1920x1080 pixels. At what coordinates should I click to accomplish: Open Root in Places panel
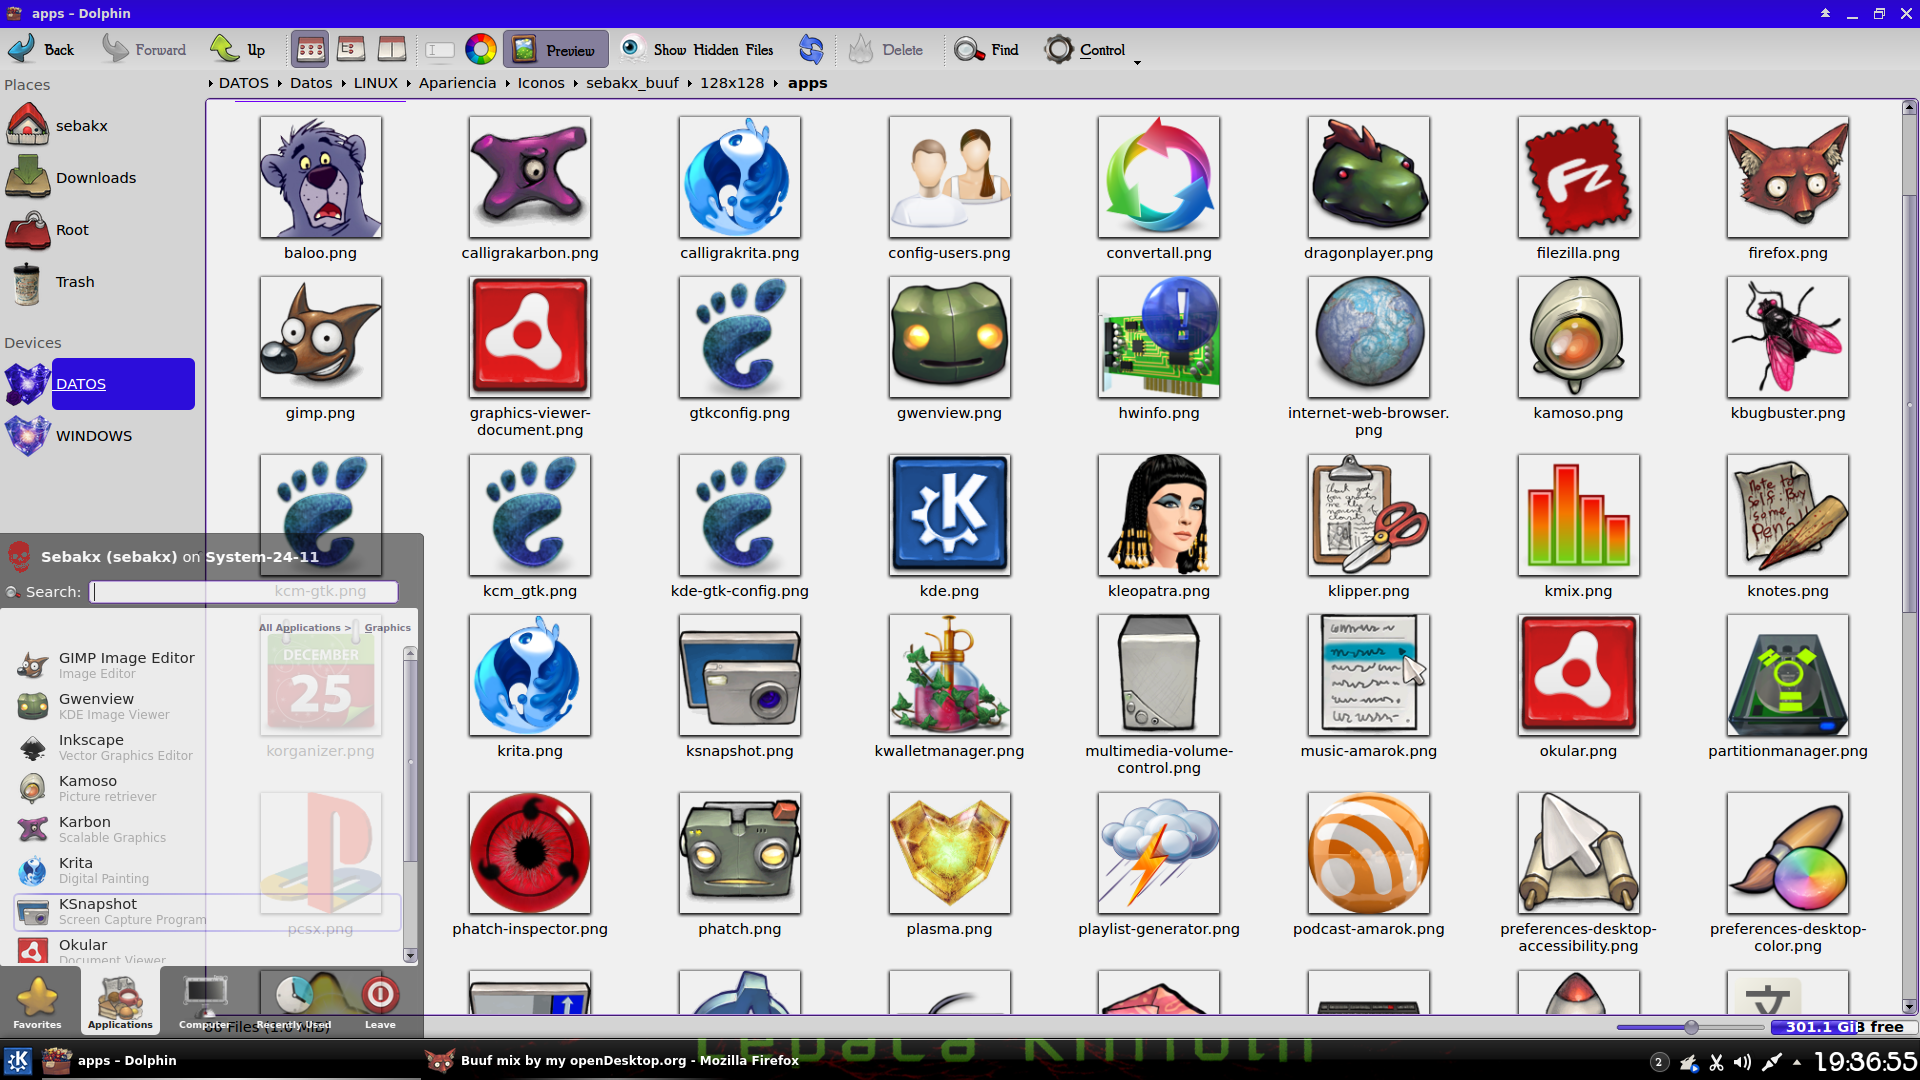[99, 230]
